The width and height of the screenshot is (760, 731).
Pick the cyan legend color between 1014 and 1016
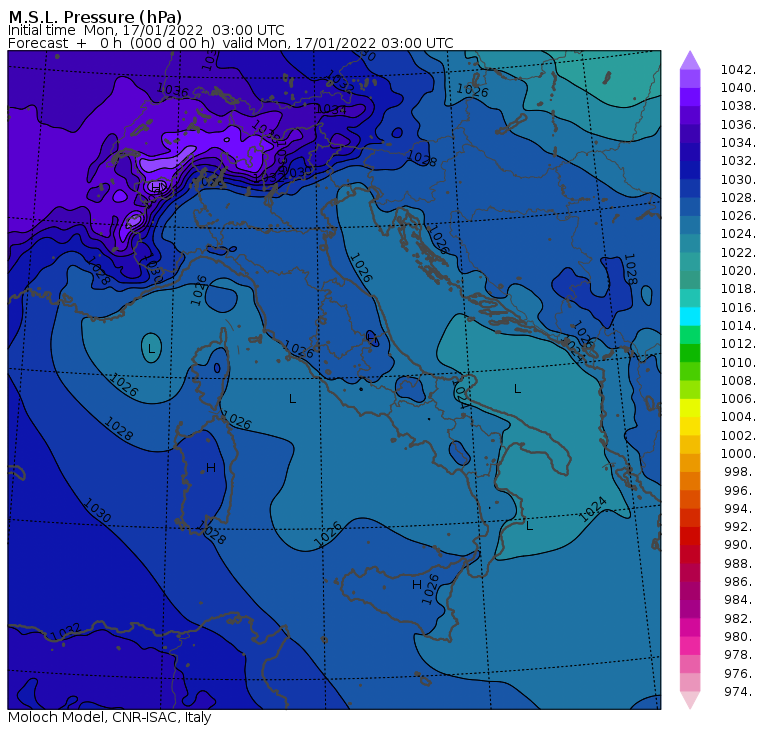pyautogui.click(x=690, y=317)
